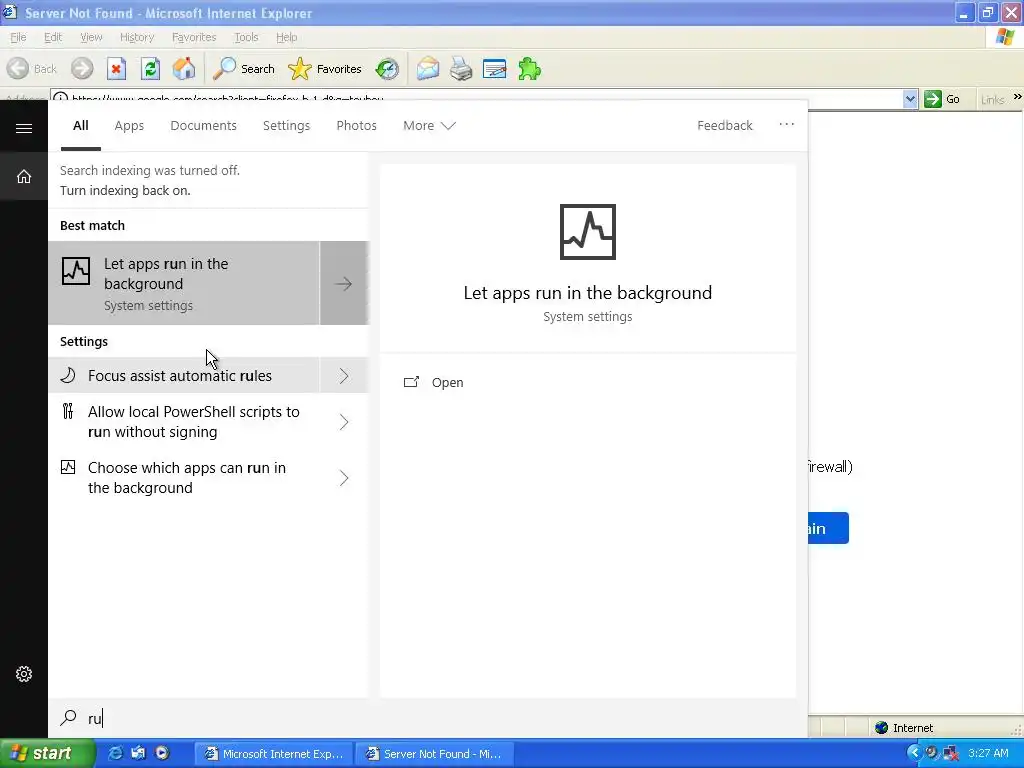
Task: Click the History clock toolbar icon
Action: (387, 69)
